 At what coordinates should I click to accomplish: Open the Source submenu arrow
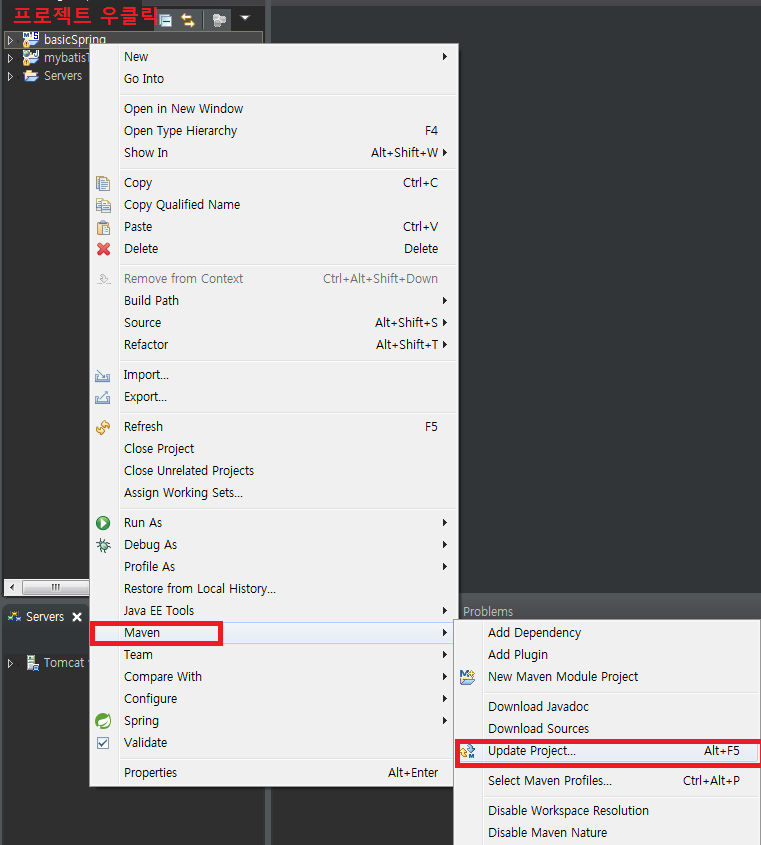pos(445,323)
